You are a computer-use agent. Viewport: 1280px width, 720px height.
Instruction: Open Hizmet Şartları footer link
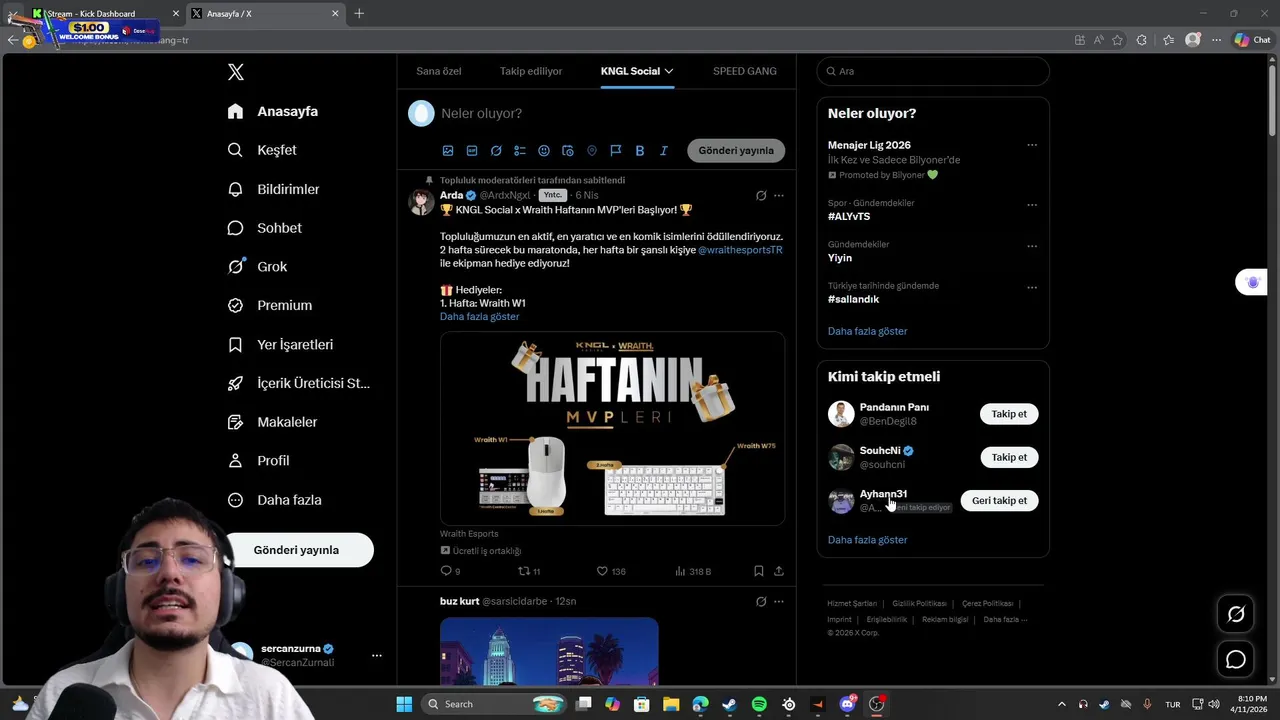pos(852,604)
